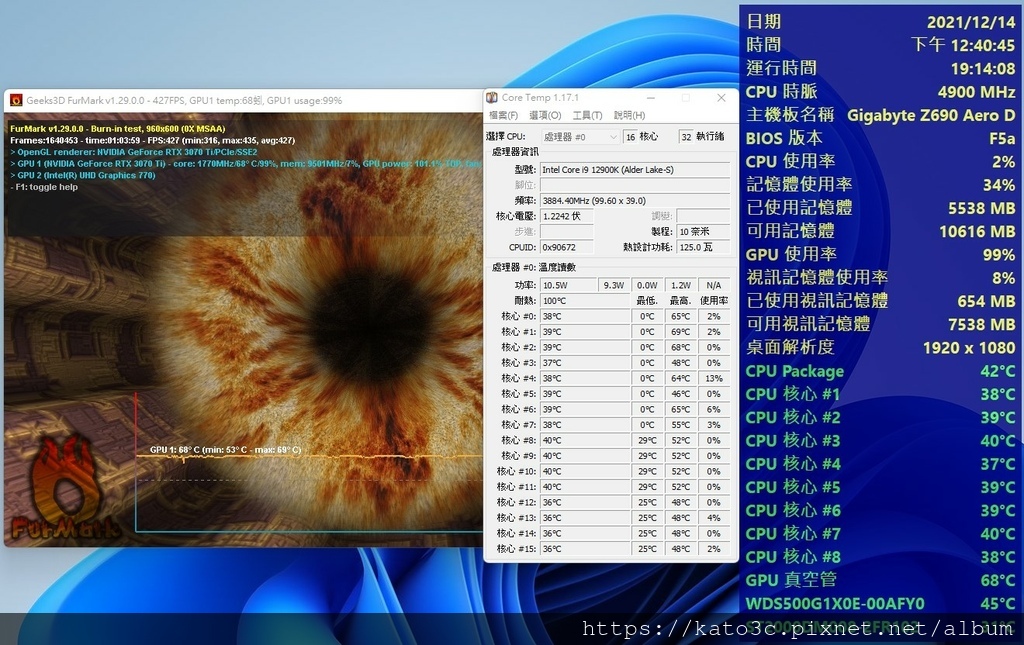The width and height of the screenshot is (1024, 645).
Task: Click the 核心 #4 usage value 13%
Action: click(x=714, y=379)
